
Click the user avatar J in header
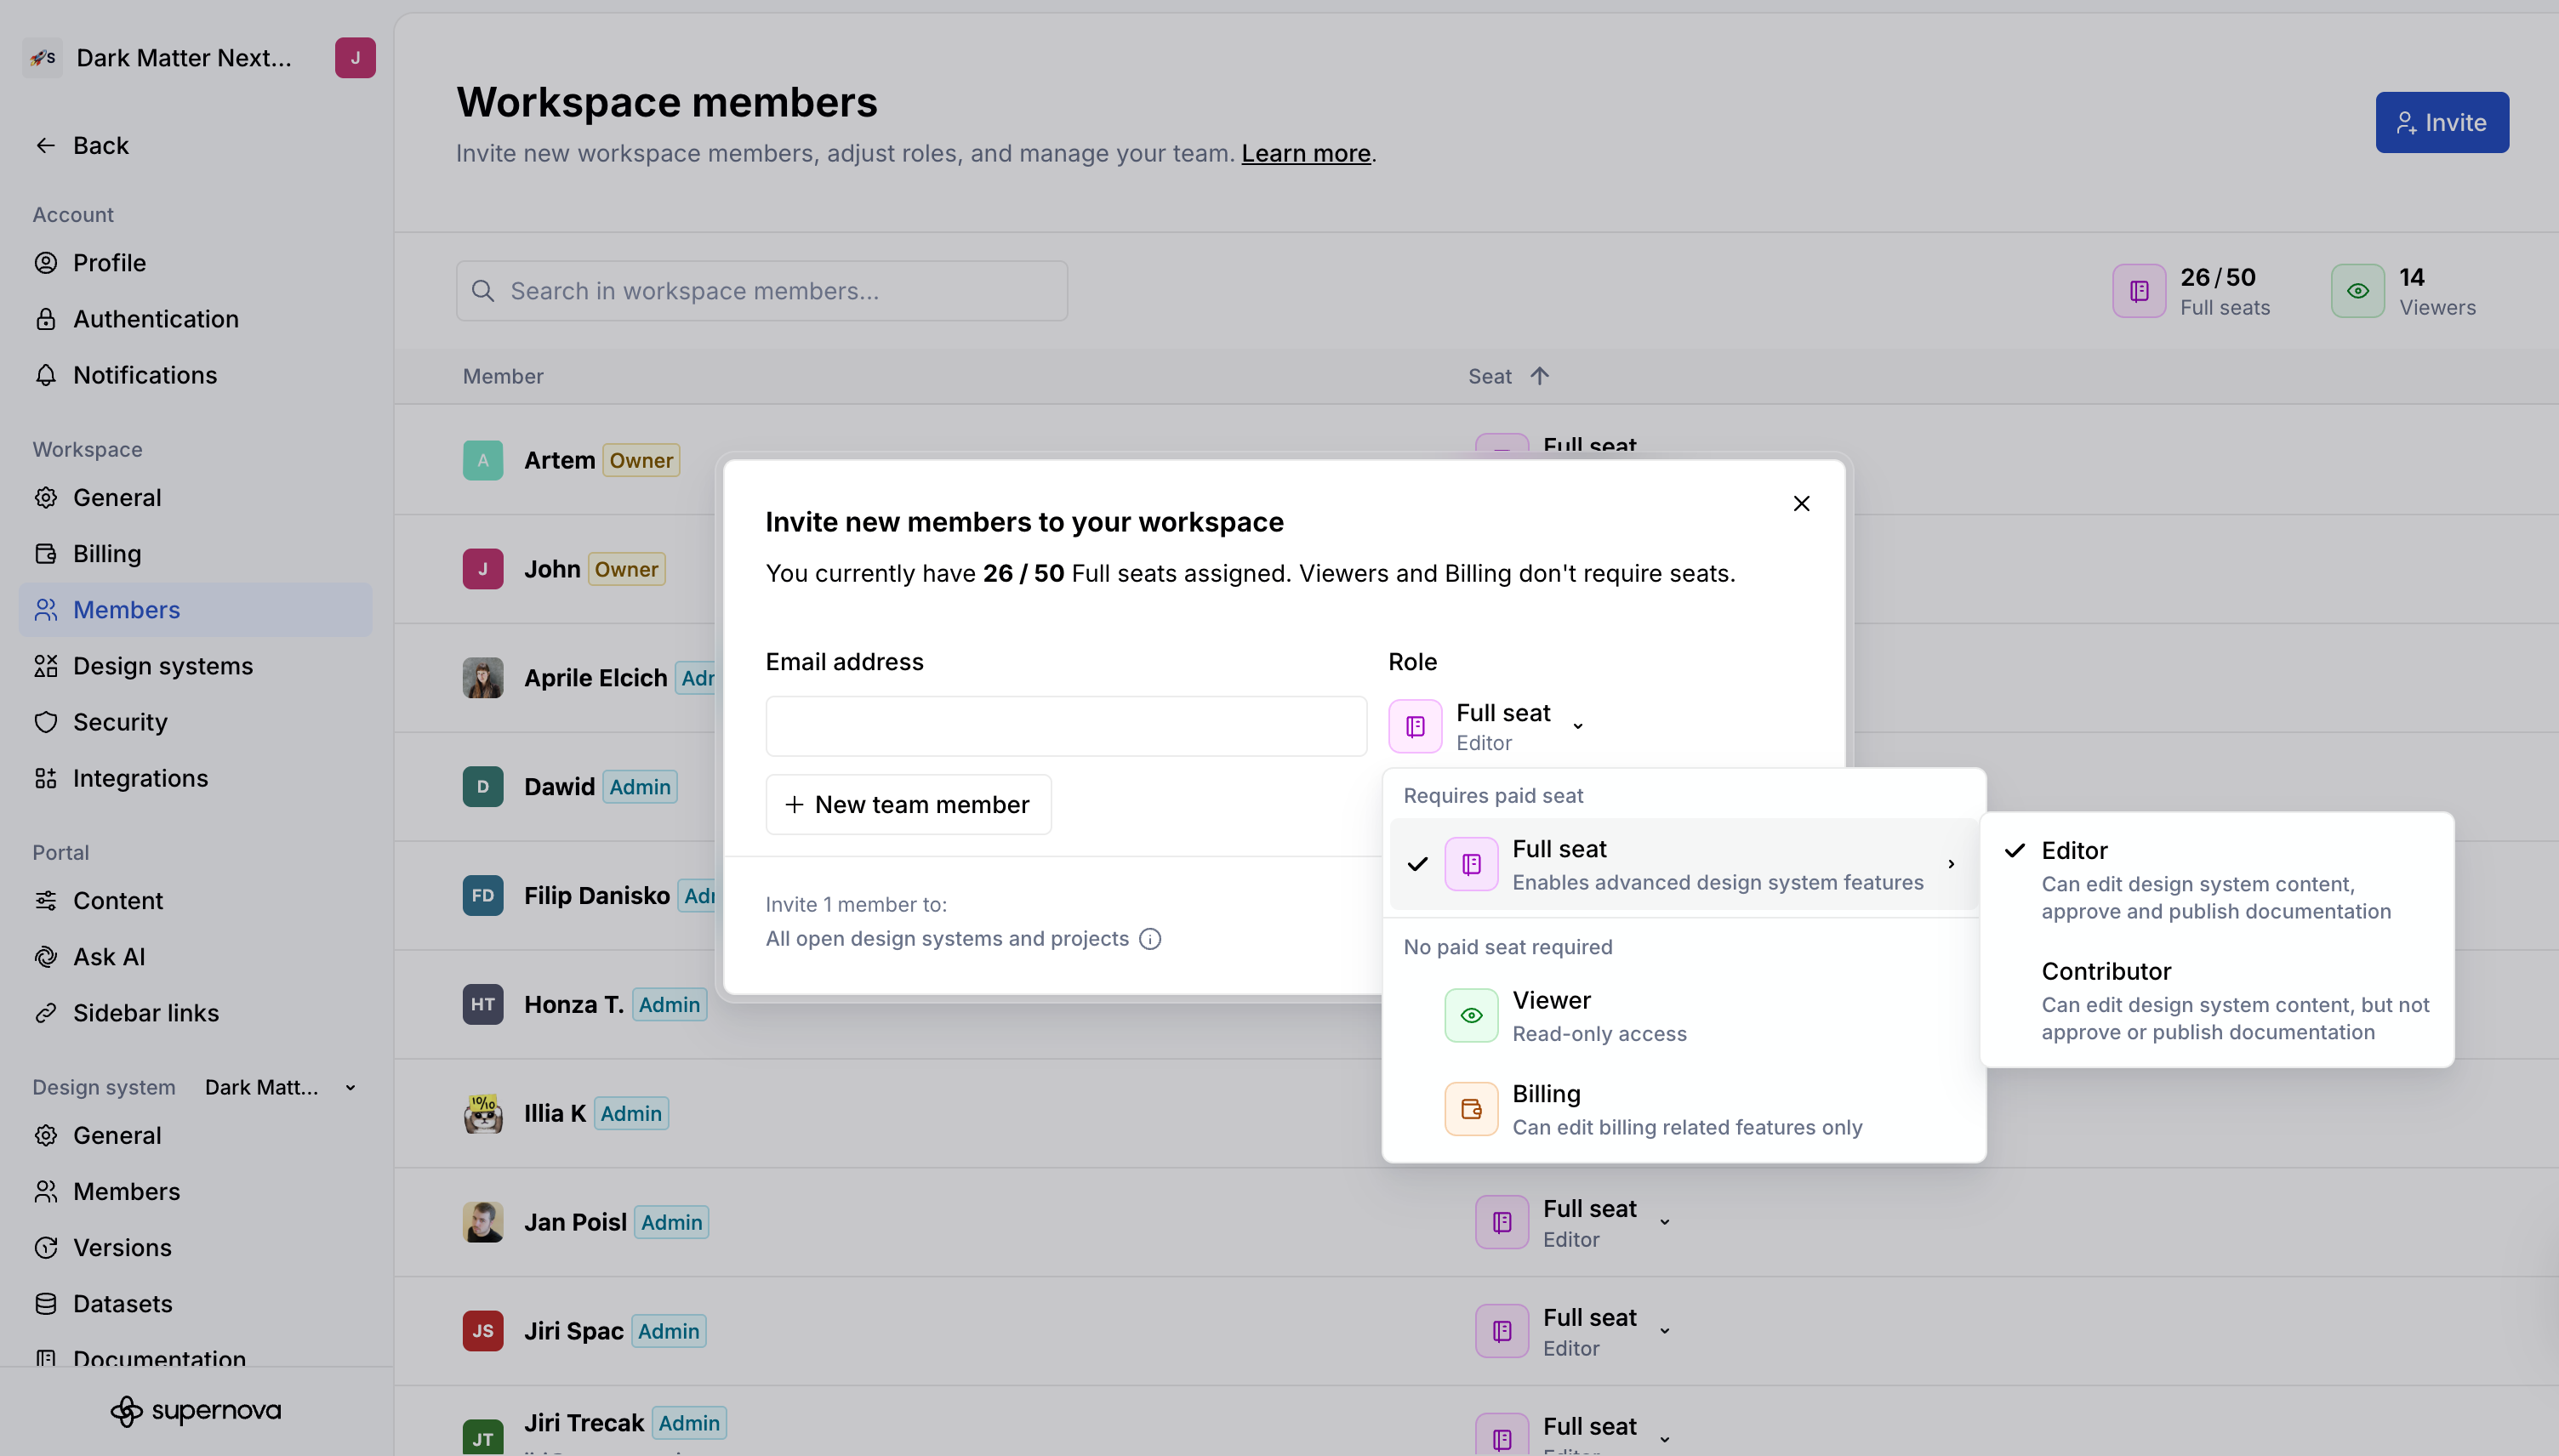(355, 58)
